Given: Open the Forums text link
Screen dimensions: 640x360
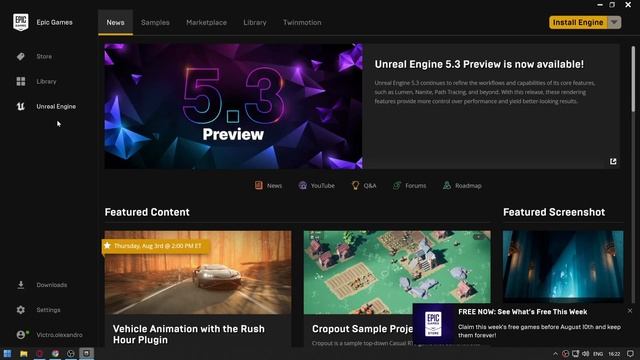Looking at the screenshot, I should pyautogui.click(x=416, y=186).
